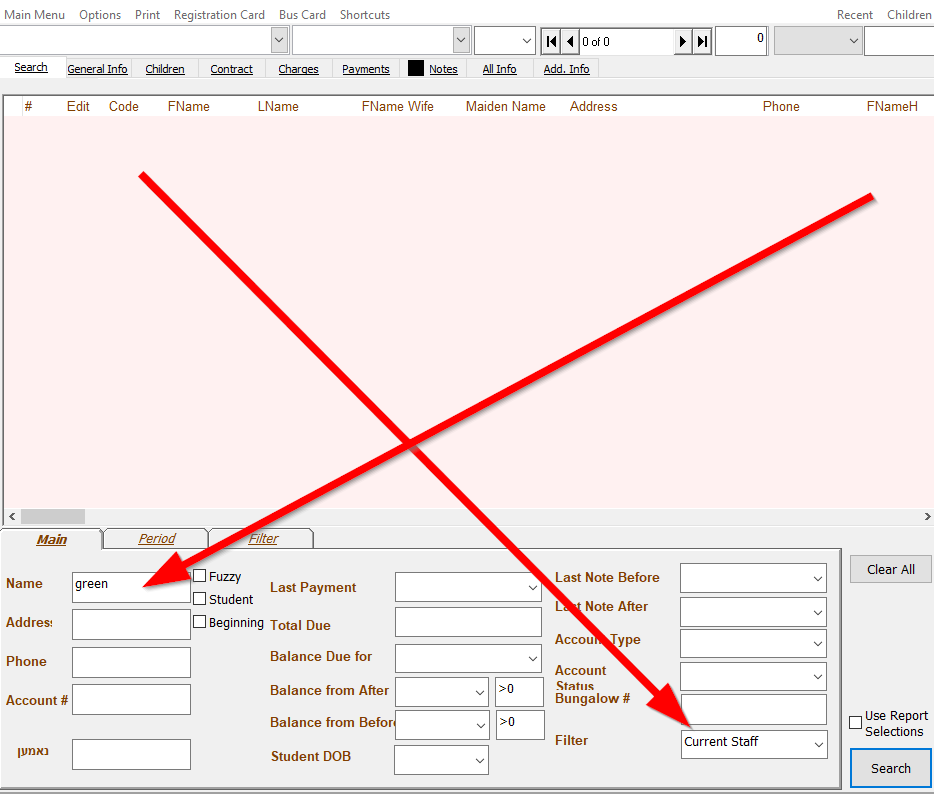
Task: Tick the Student checkbox
Action: click(x=200, y=599)
